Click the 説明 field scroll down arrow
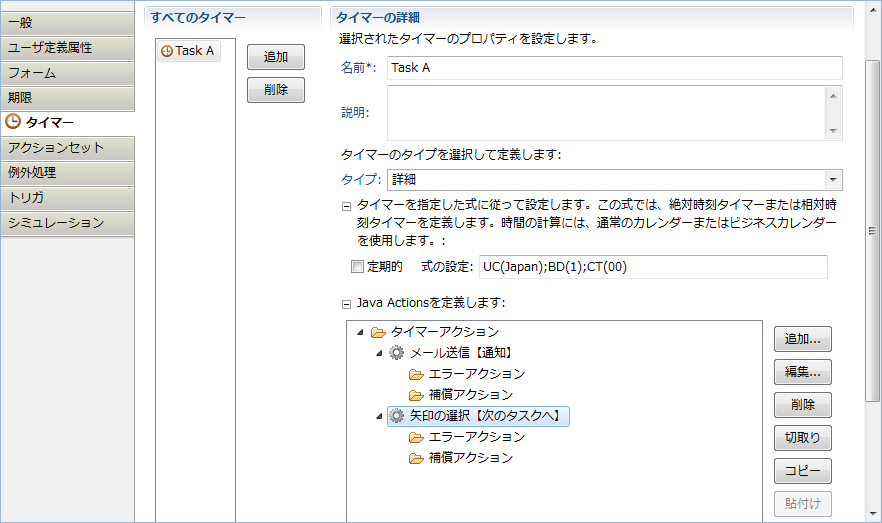 (834, 131)
